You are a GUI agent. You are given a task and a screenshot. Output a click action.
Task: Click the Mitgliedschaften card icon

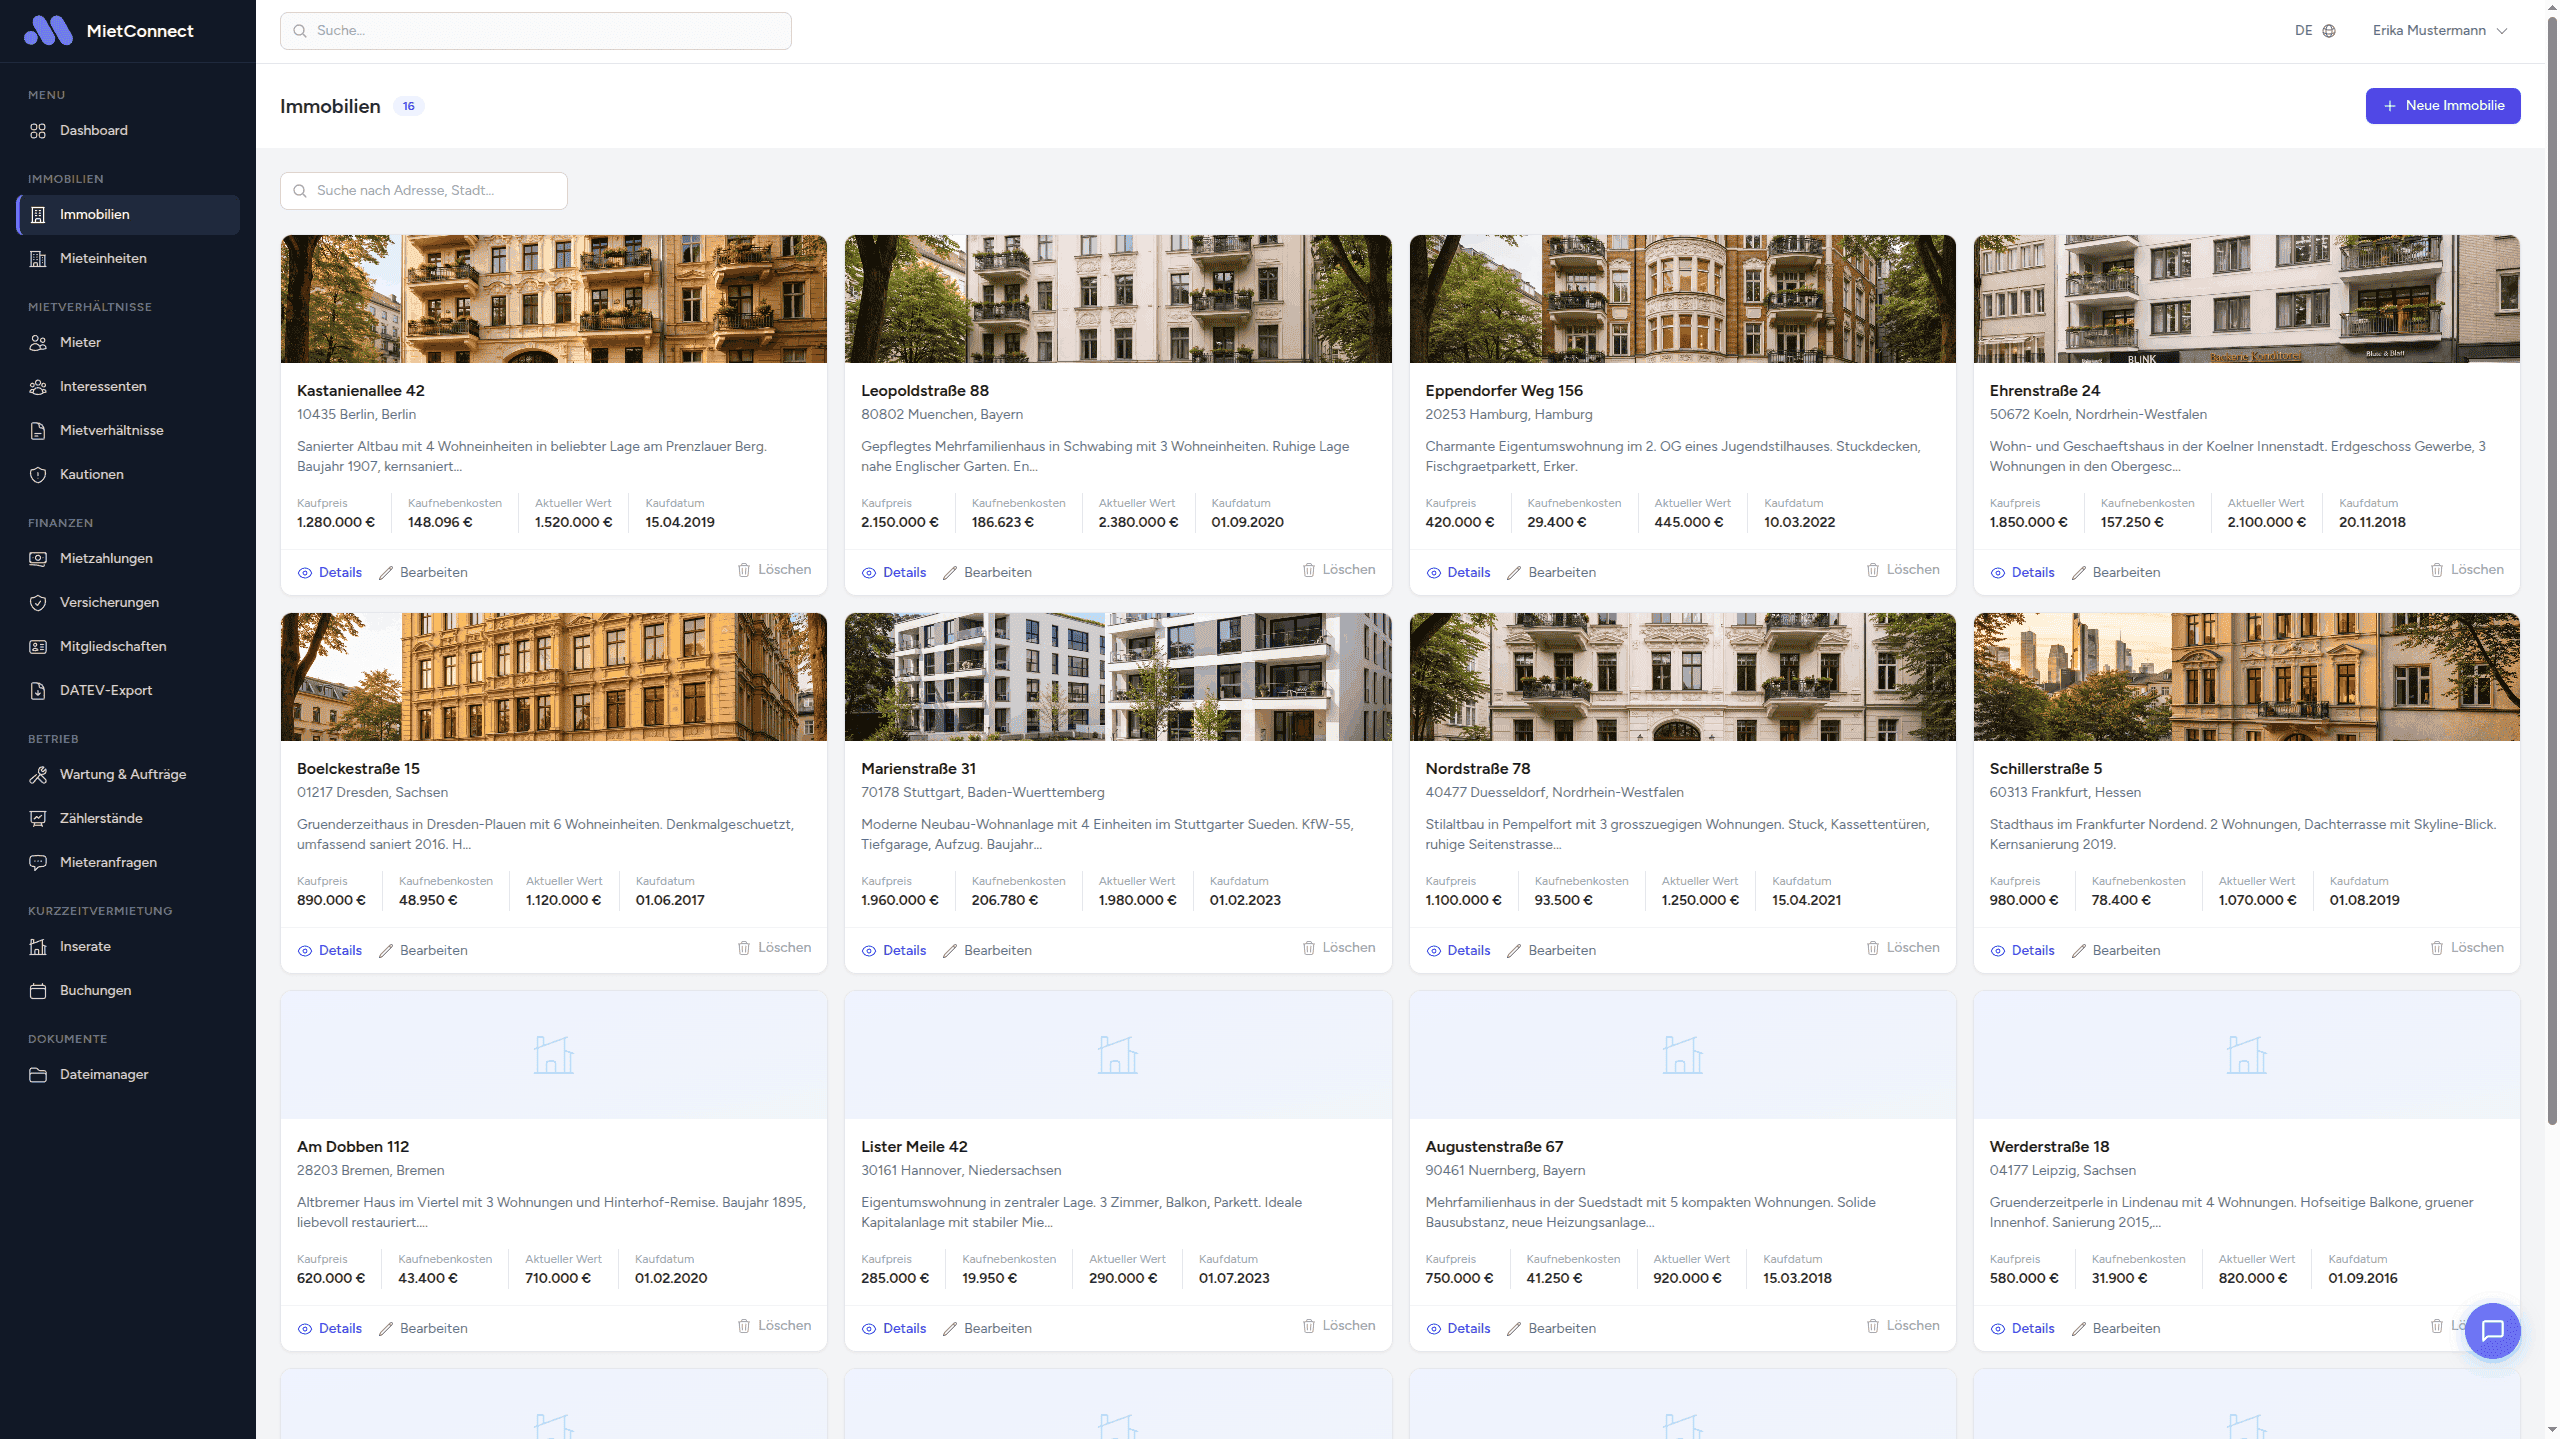[38, 647]
